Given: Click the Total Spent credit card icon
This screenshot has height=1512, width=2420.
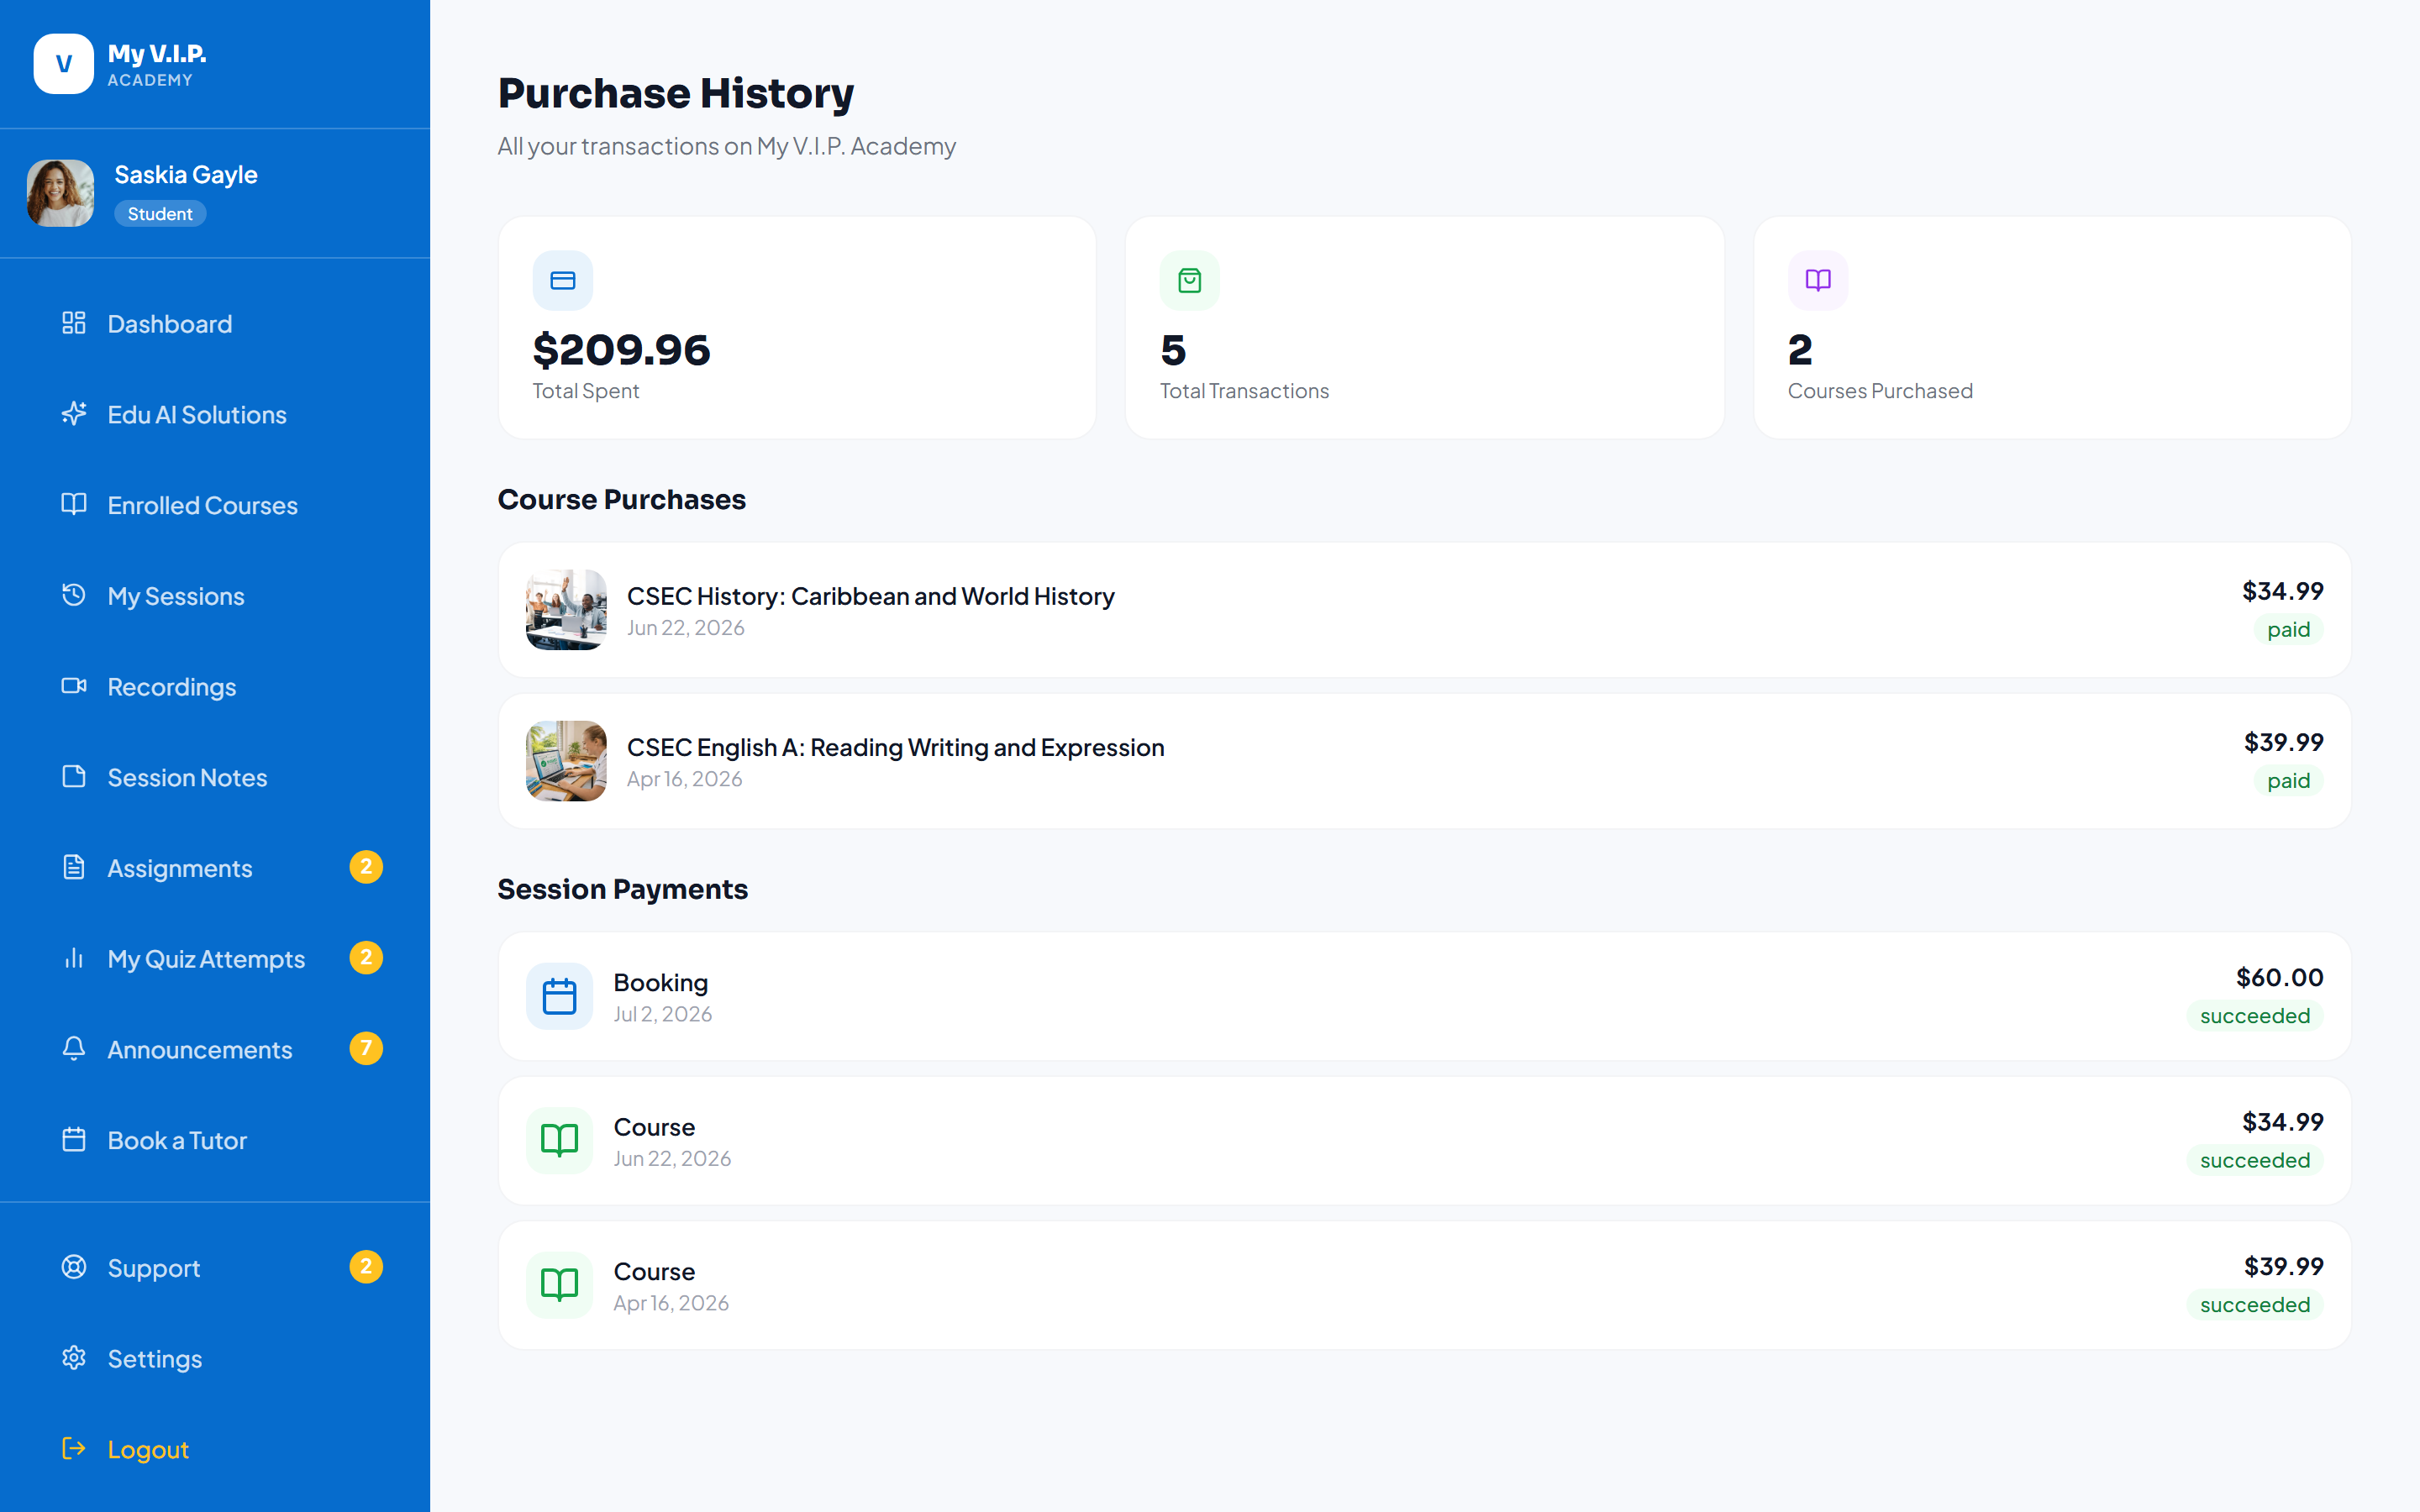Looking at the screenshot, I should click(563, 281).
